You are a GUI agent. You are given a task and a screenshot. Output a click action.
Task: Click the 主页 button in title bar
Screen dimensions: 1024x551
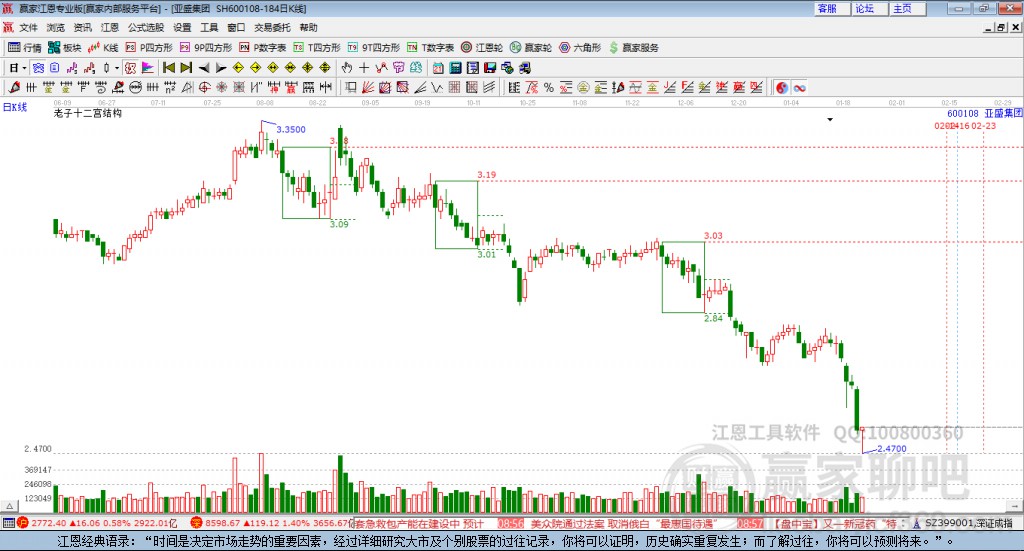pos(908,8)
